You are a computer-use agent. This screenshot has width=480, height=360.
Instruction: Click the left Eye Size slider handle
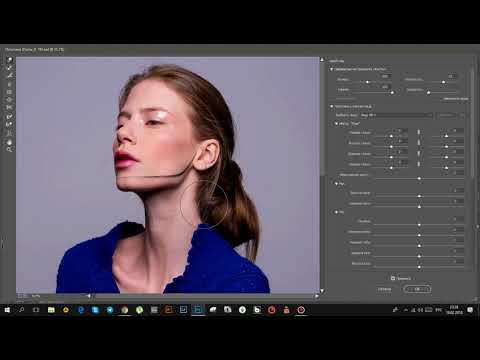(391, 136)
